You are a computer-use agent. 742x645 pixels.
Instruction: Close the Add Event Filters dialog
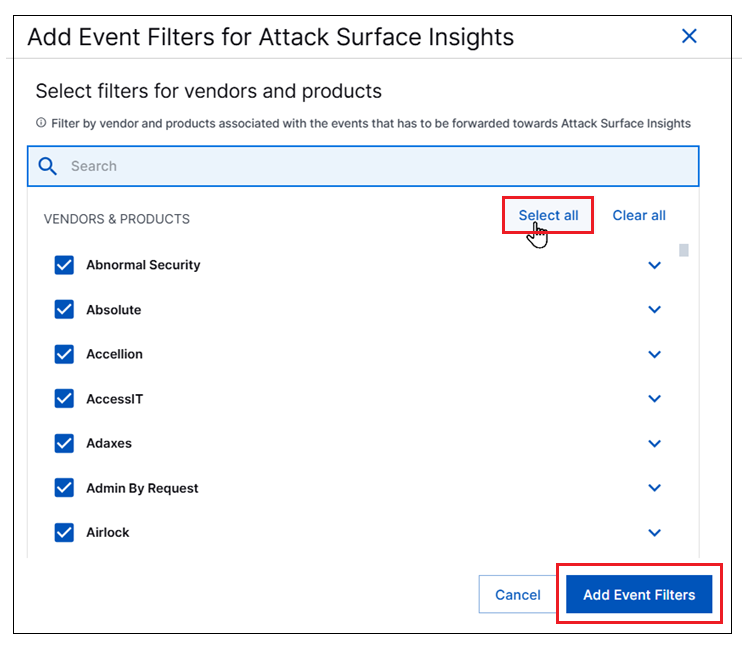pyautogui.click(x=689, y=36)
